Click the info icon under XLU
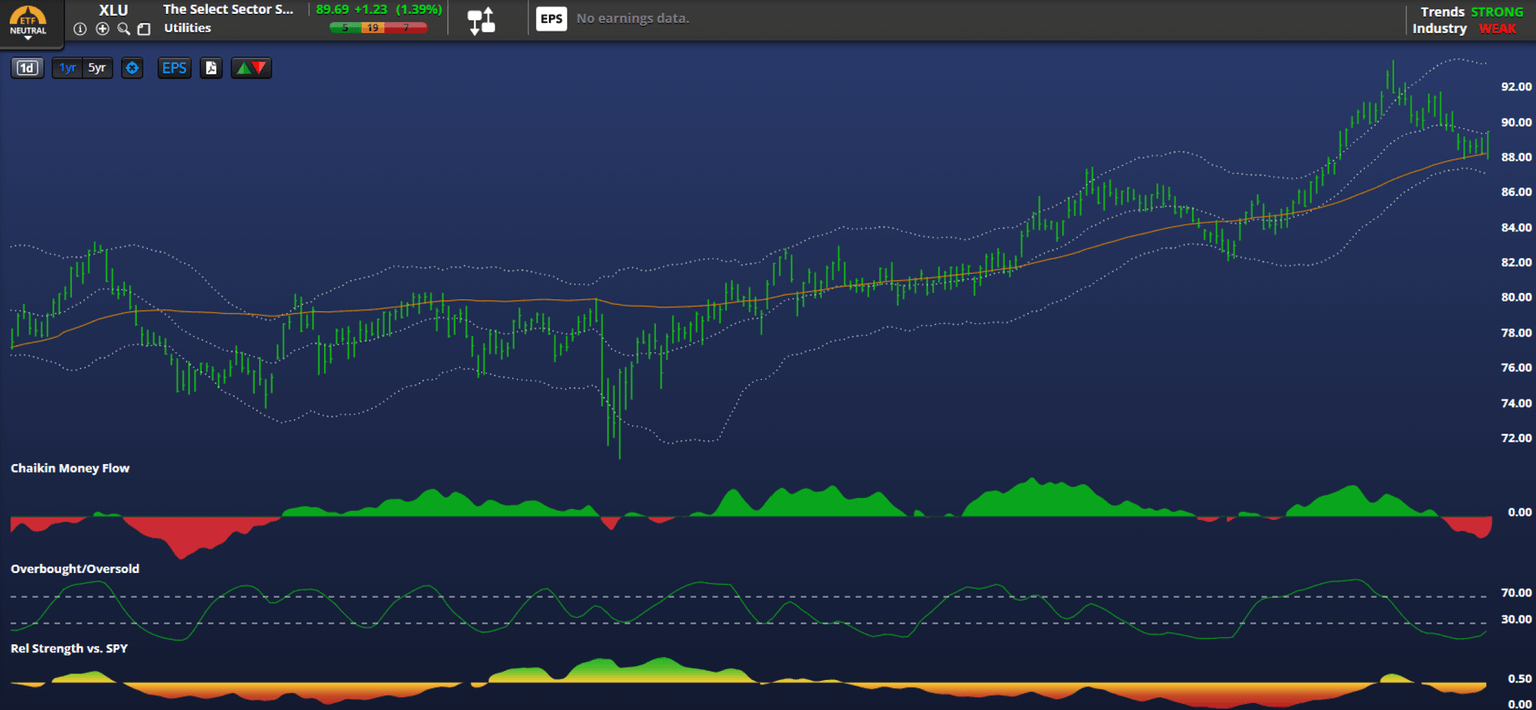 tap(81, 29)
